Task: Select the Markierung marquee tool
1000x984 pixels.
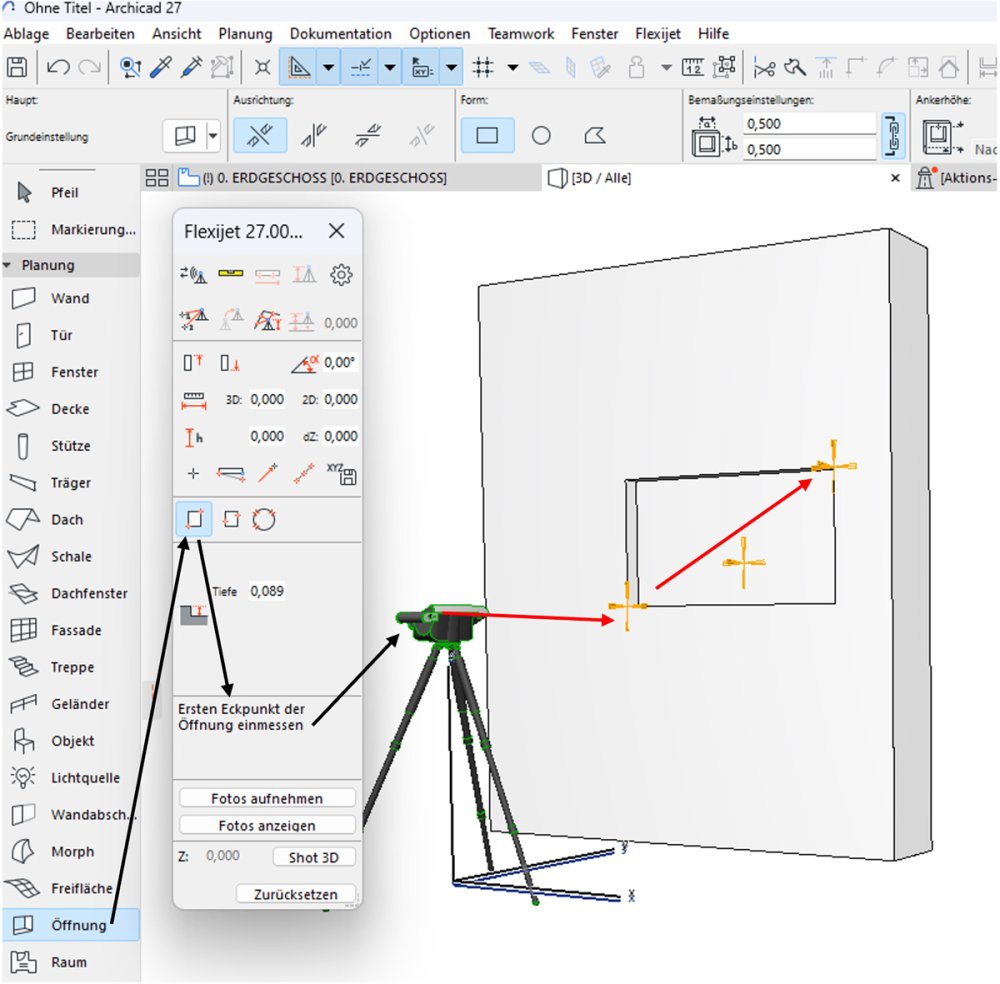Action: coord(70,229)
